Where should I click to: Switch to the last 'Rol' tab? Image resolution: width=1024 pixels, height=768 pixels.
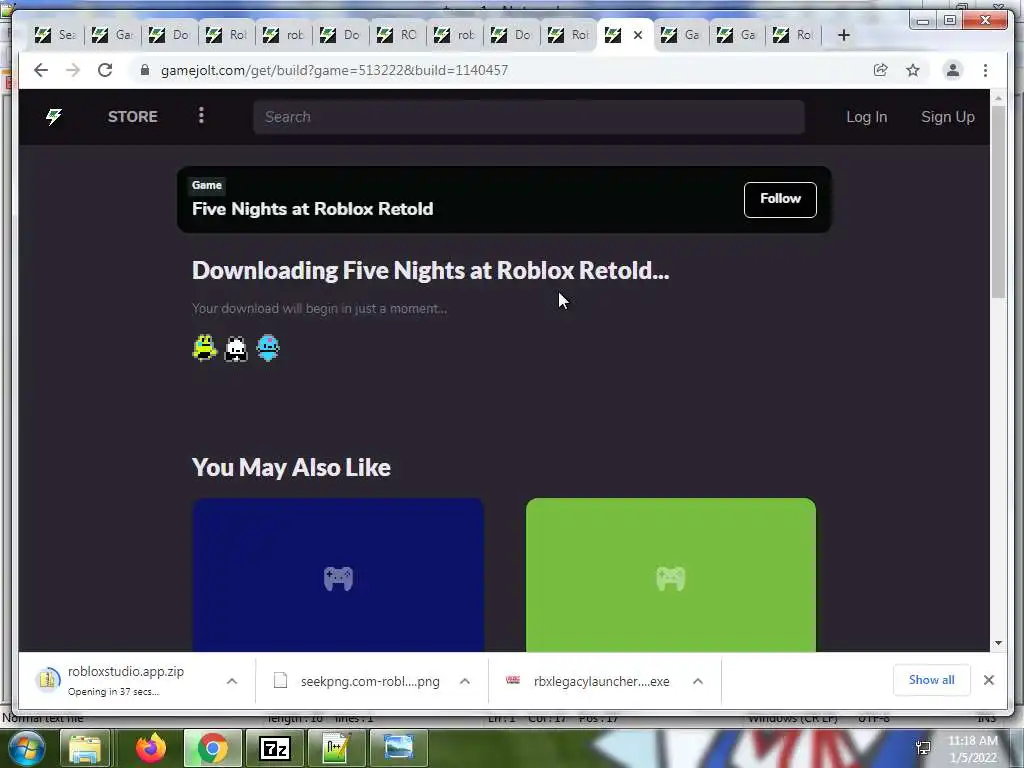(x=794, y=35)
